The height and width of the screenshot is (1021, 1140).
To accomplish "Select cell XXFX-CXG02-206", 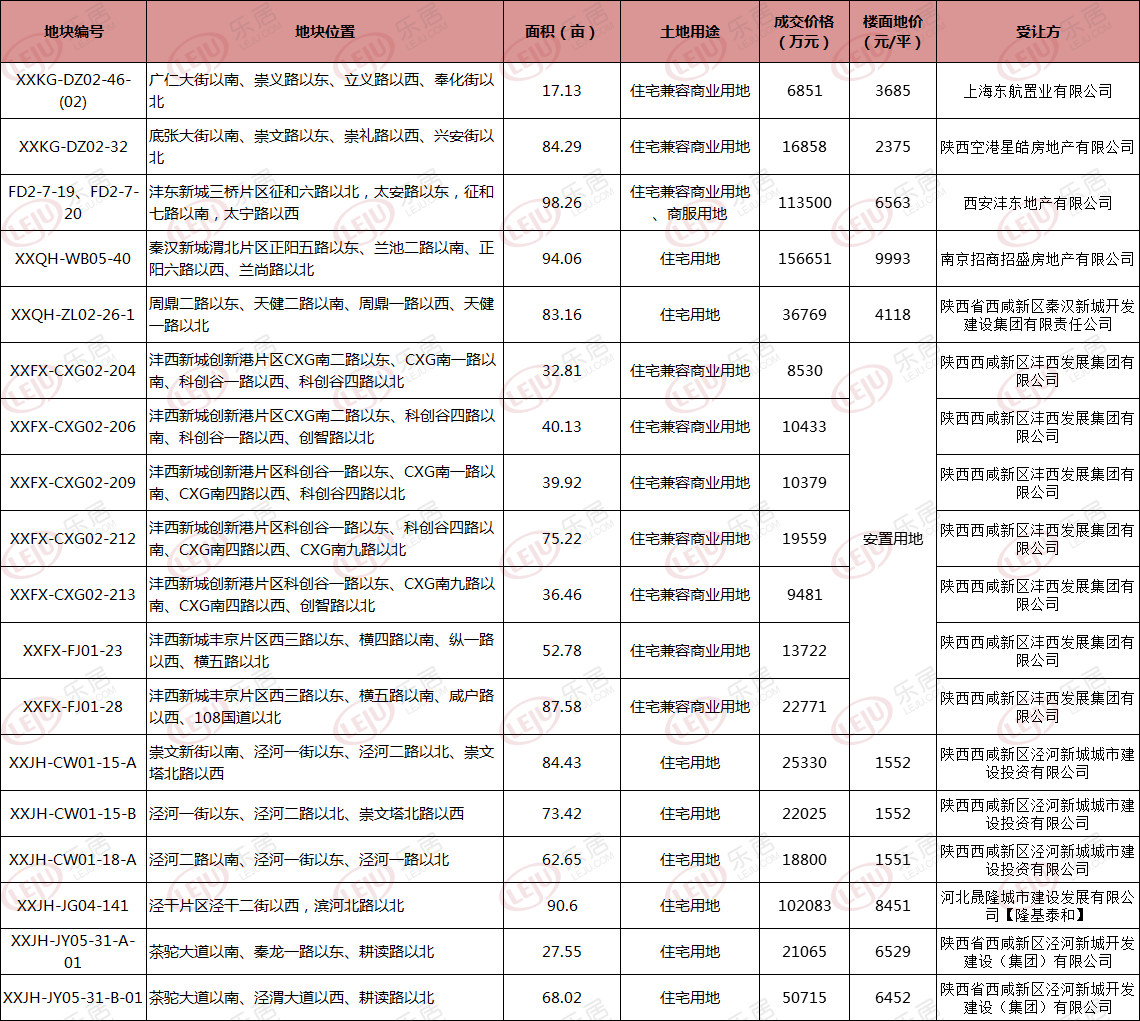I will coord(73,427).
